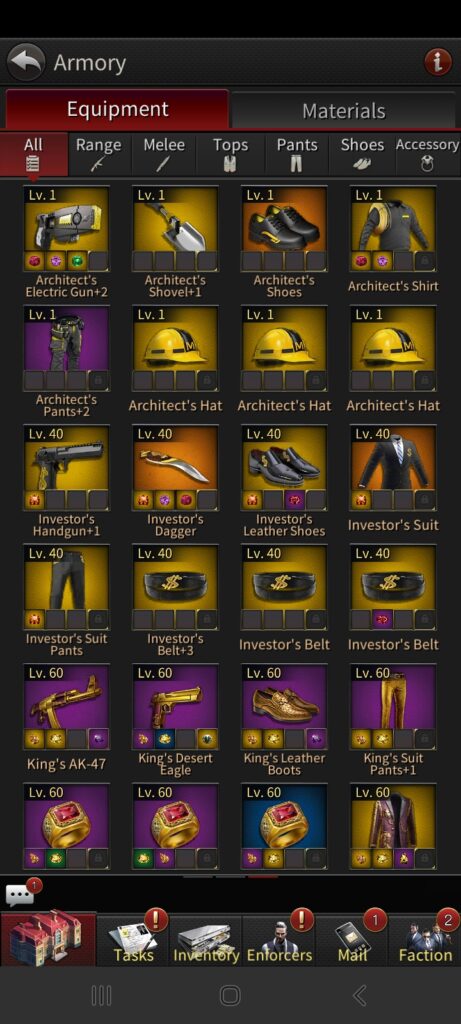The width and height of the screenshot is (461, 1024).
Task: Tap the back arrow next to Armory
Action: click(x=25, y=62)
